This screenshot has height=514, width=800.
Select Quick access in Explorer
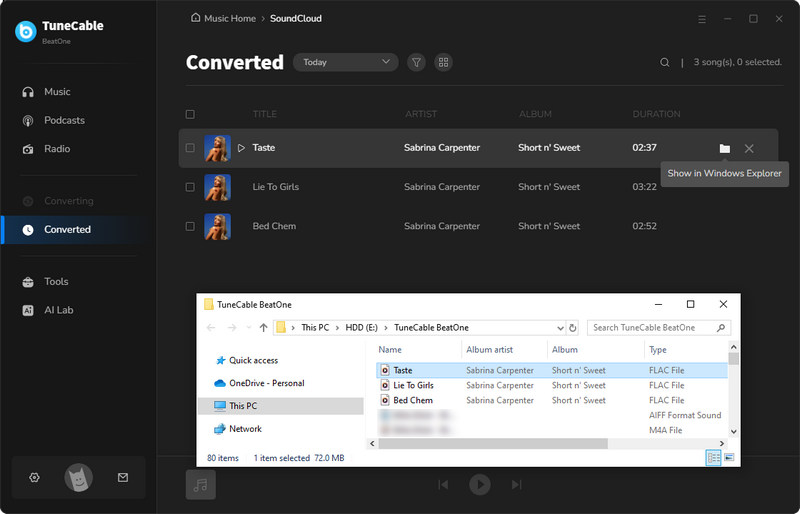point(252,360)
